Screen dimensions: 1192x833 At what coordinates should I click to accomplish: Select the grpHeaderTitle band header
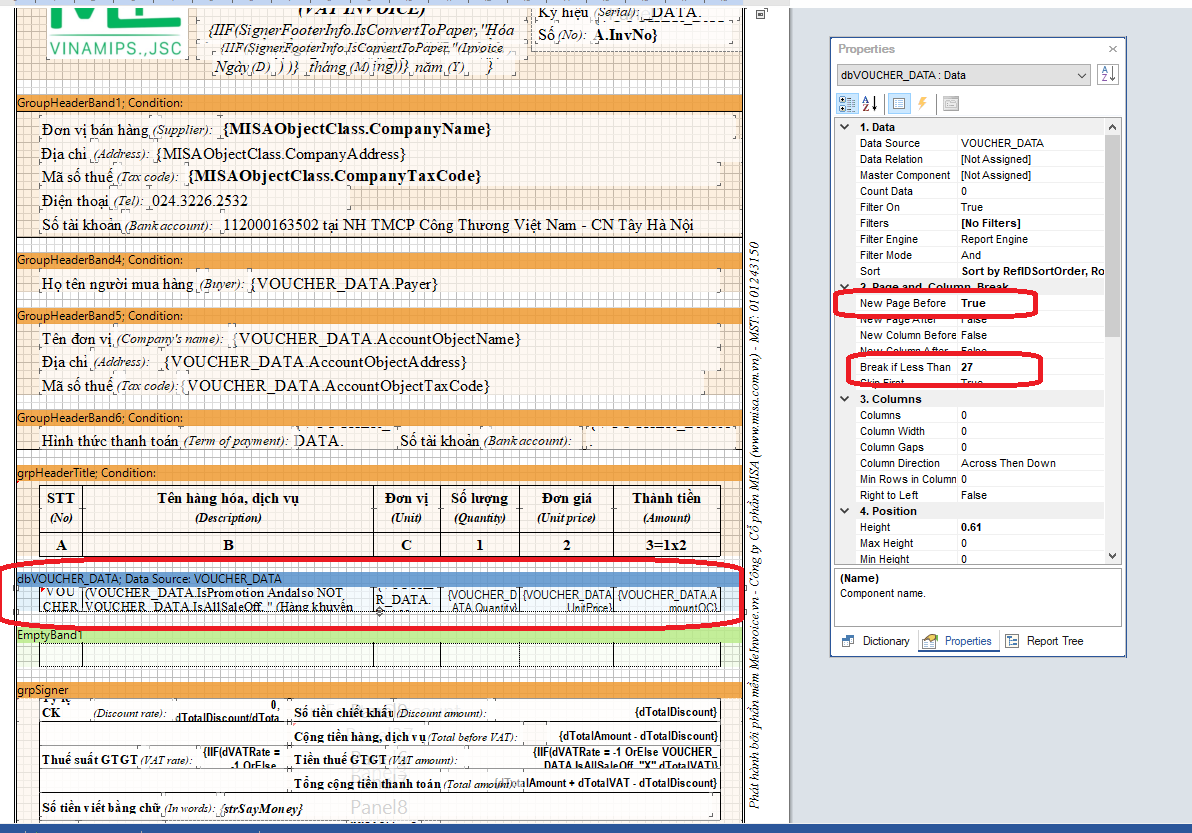[x=379, y=473]
